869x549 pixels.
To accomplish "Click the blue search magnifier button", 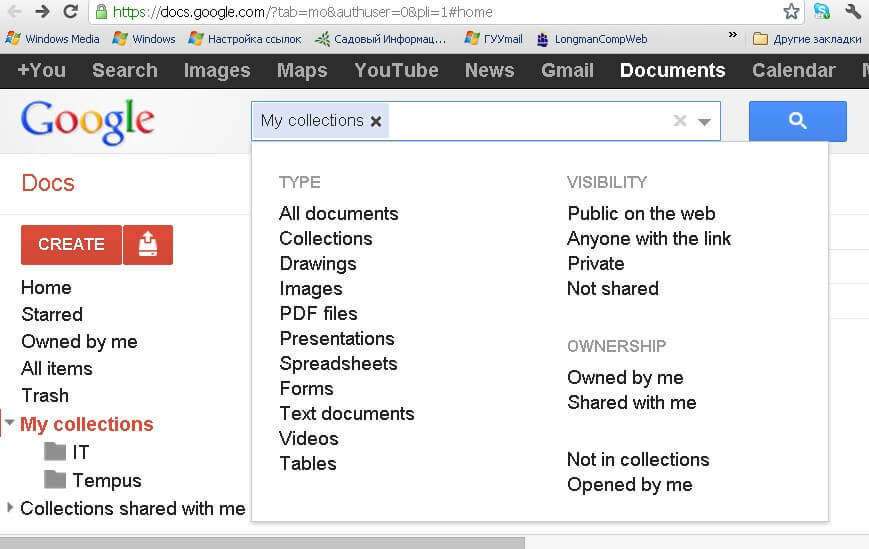I will (x=798, y=121).
